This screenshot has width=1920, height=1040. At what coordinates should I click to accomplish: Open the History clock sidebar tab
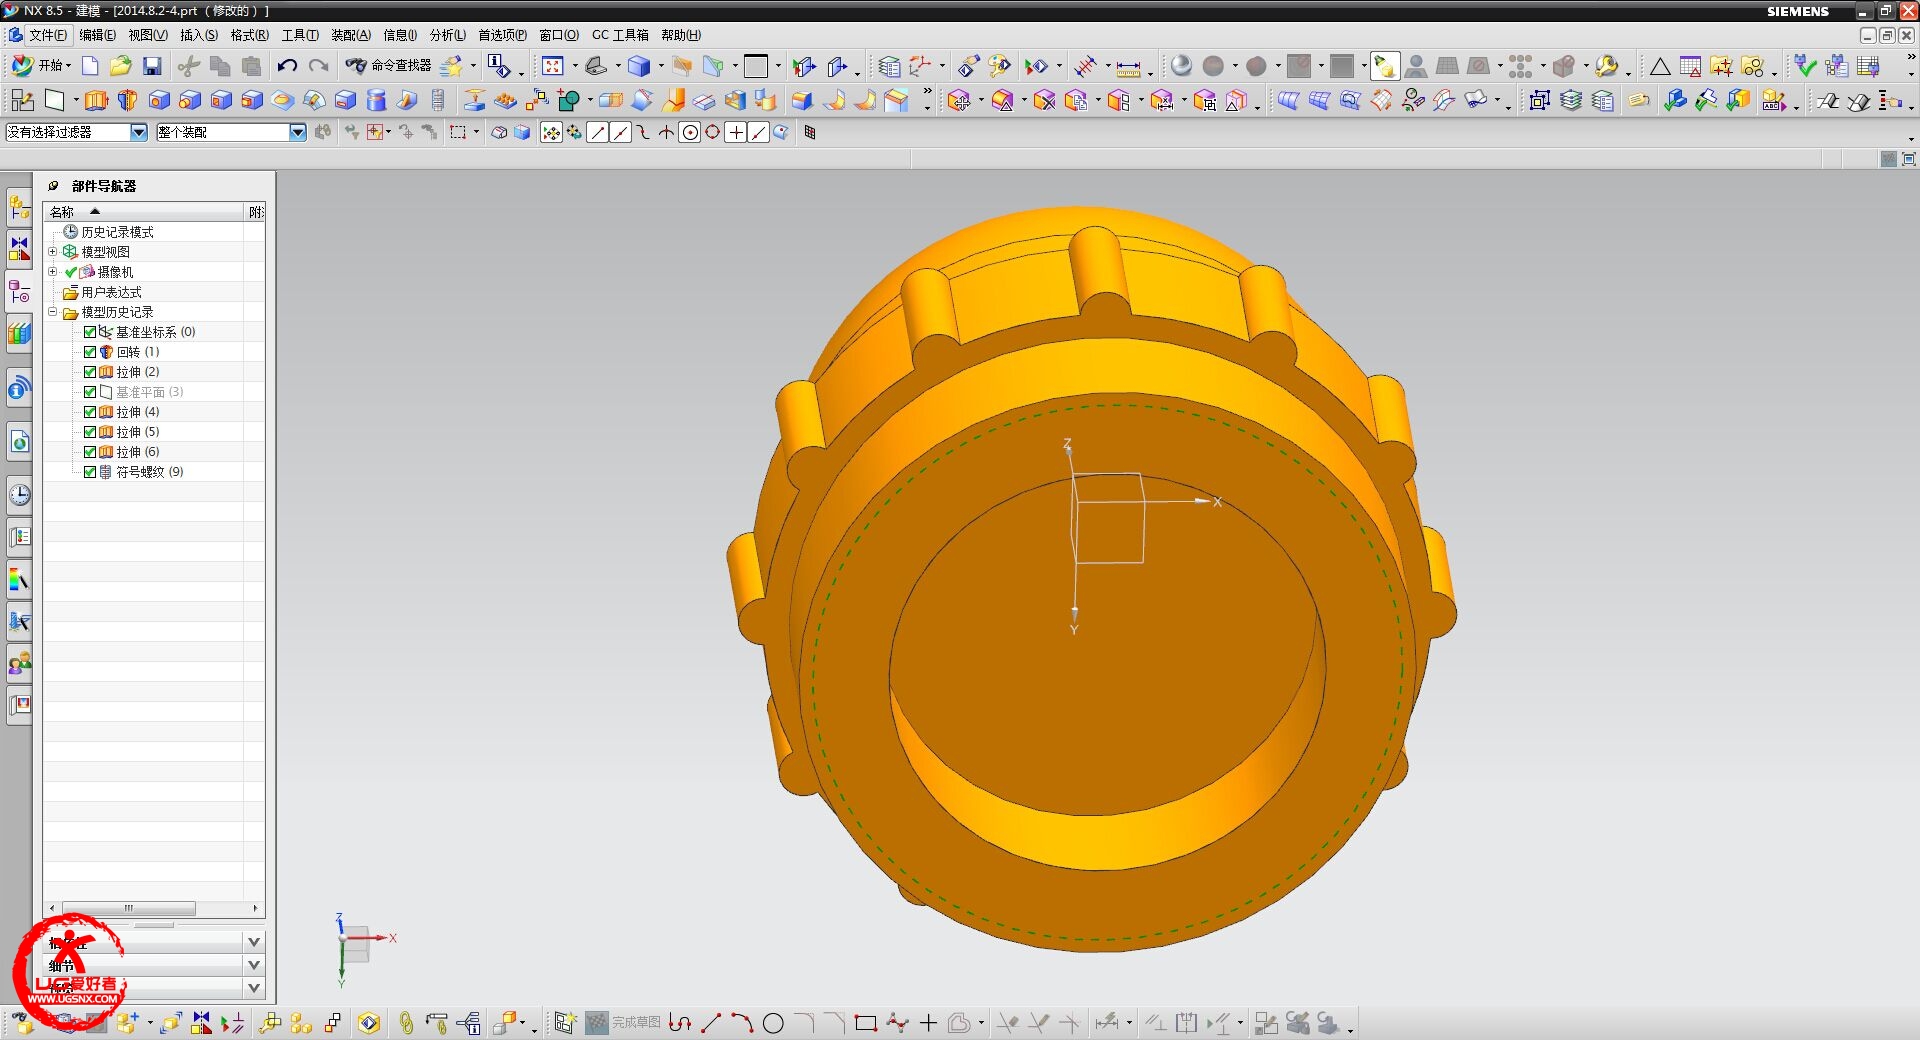pos(19,495)
